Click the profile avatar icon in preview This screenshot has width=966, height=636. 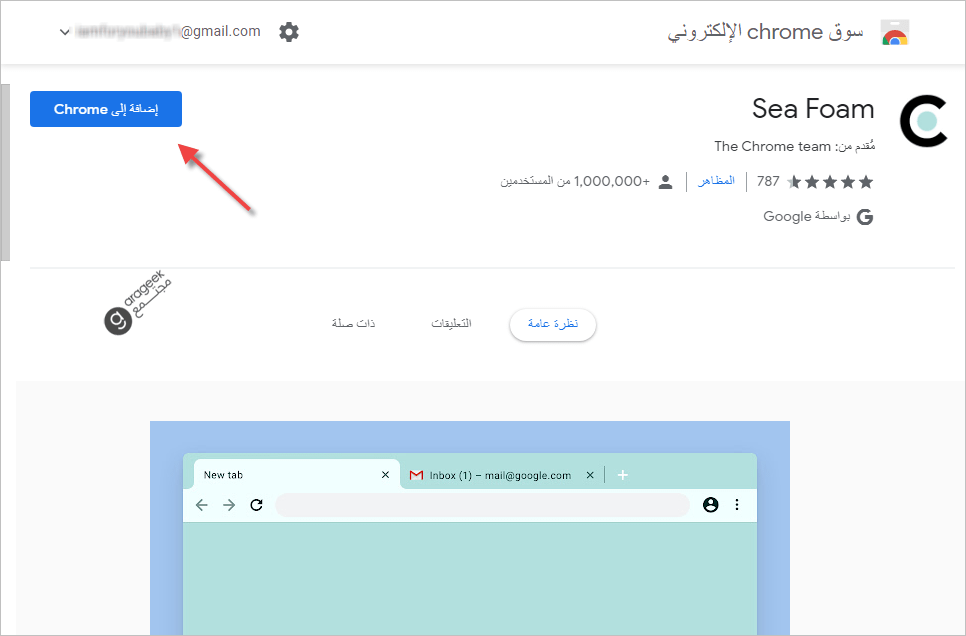point(710,505)
